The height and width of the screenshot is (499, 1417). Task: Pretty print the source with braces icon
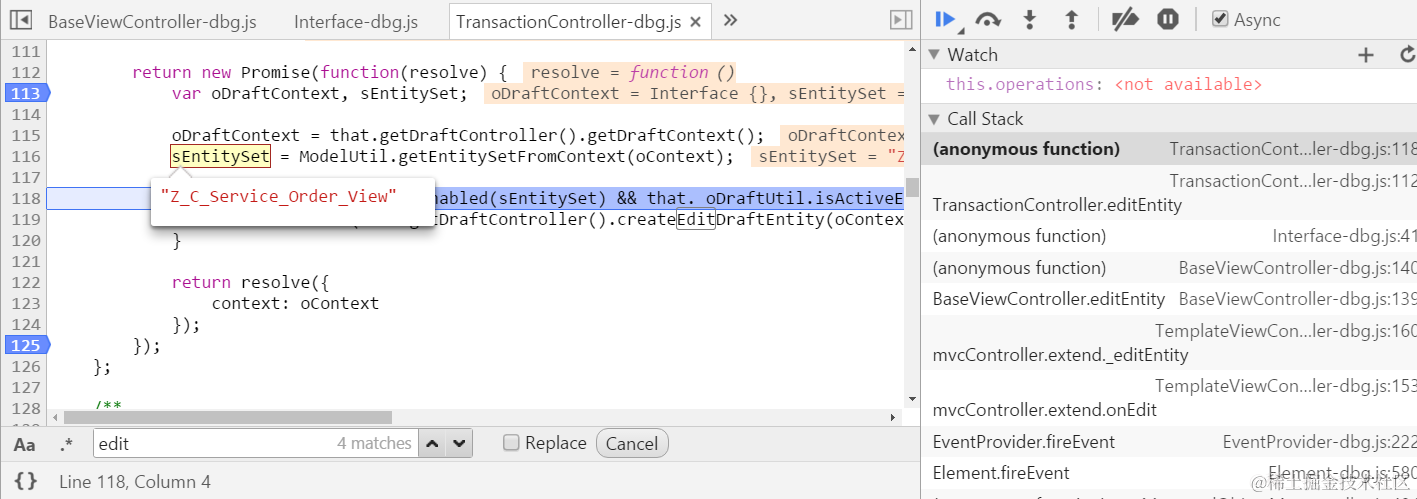[x=25, y=482]
